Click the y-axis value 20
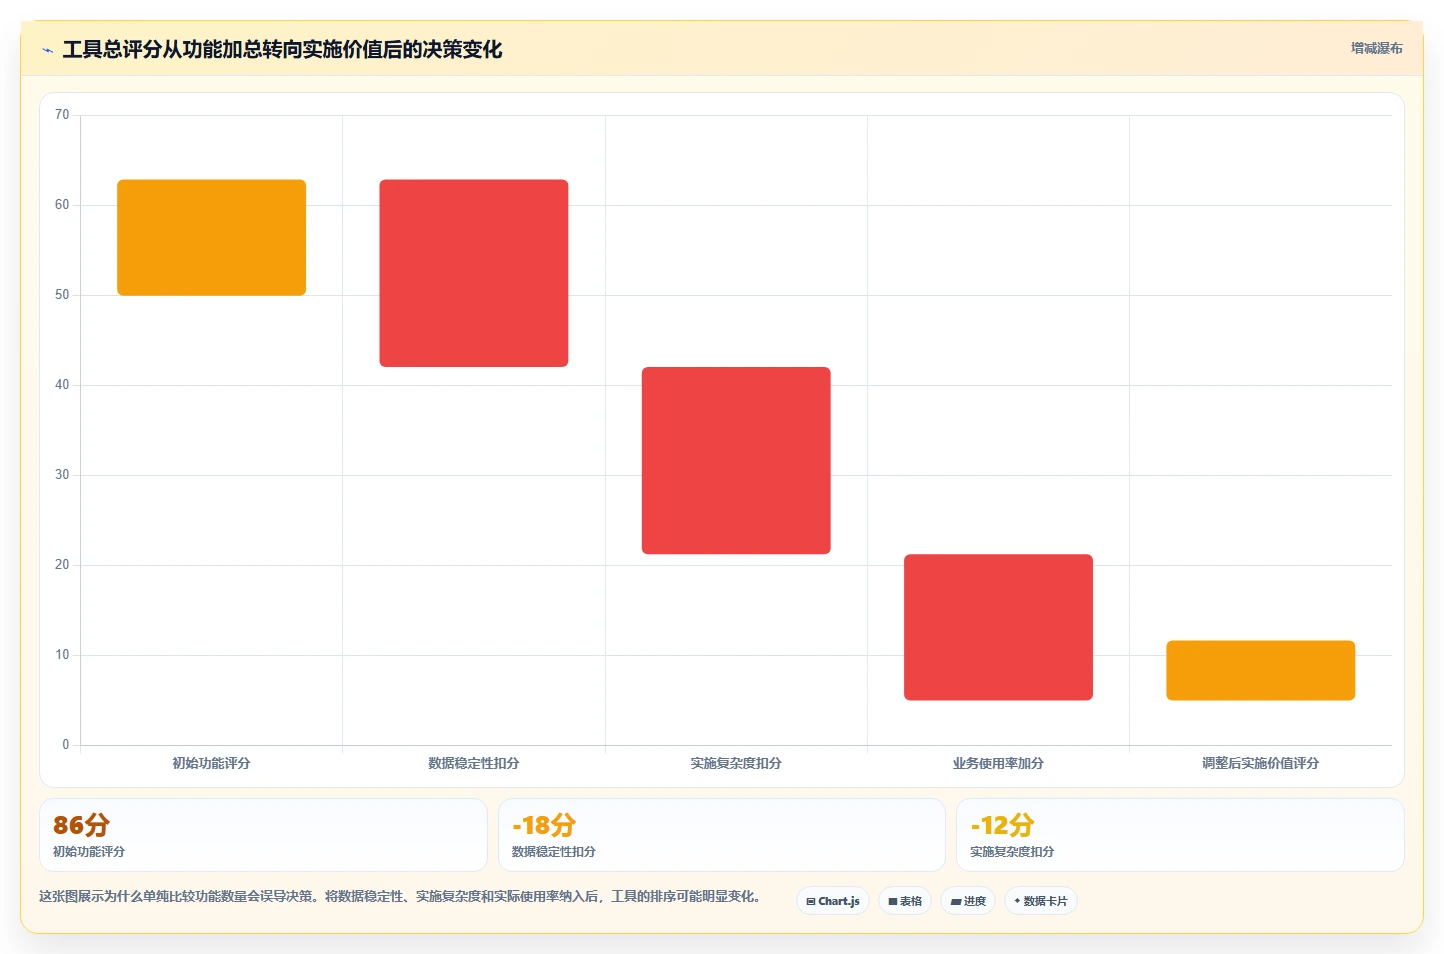 pos(62,565)
